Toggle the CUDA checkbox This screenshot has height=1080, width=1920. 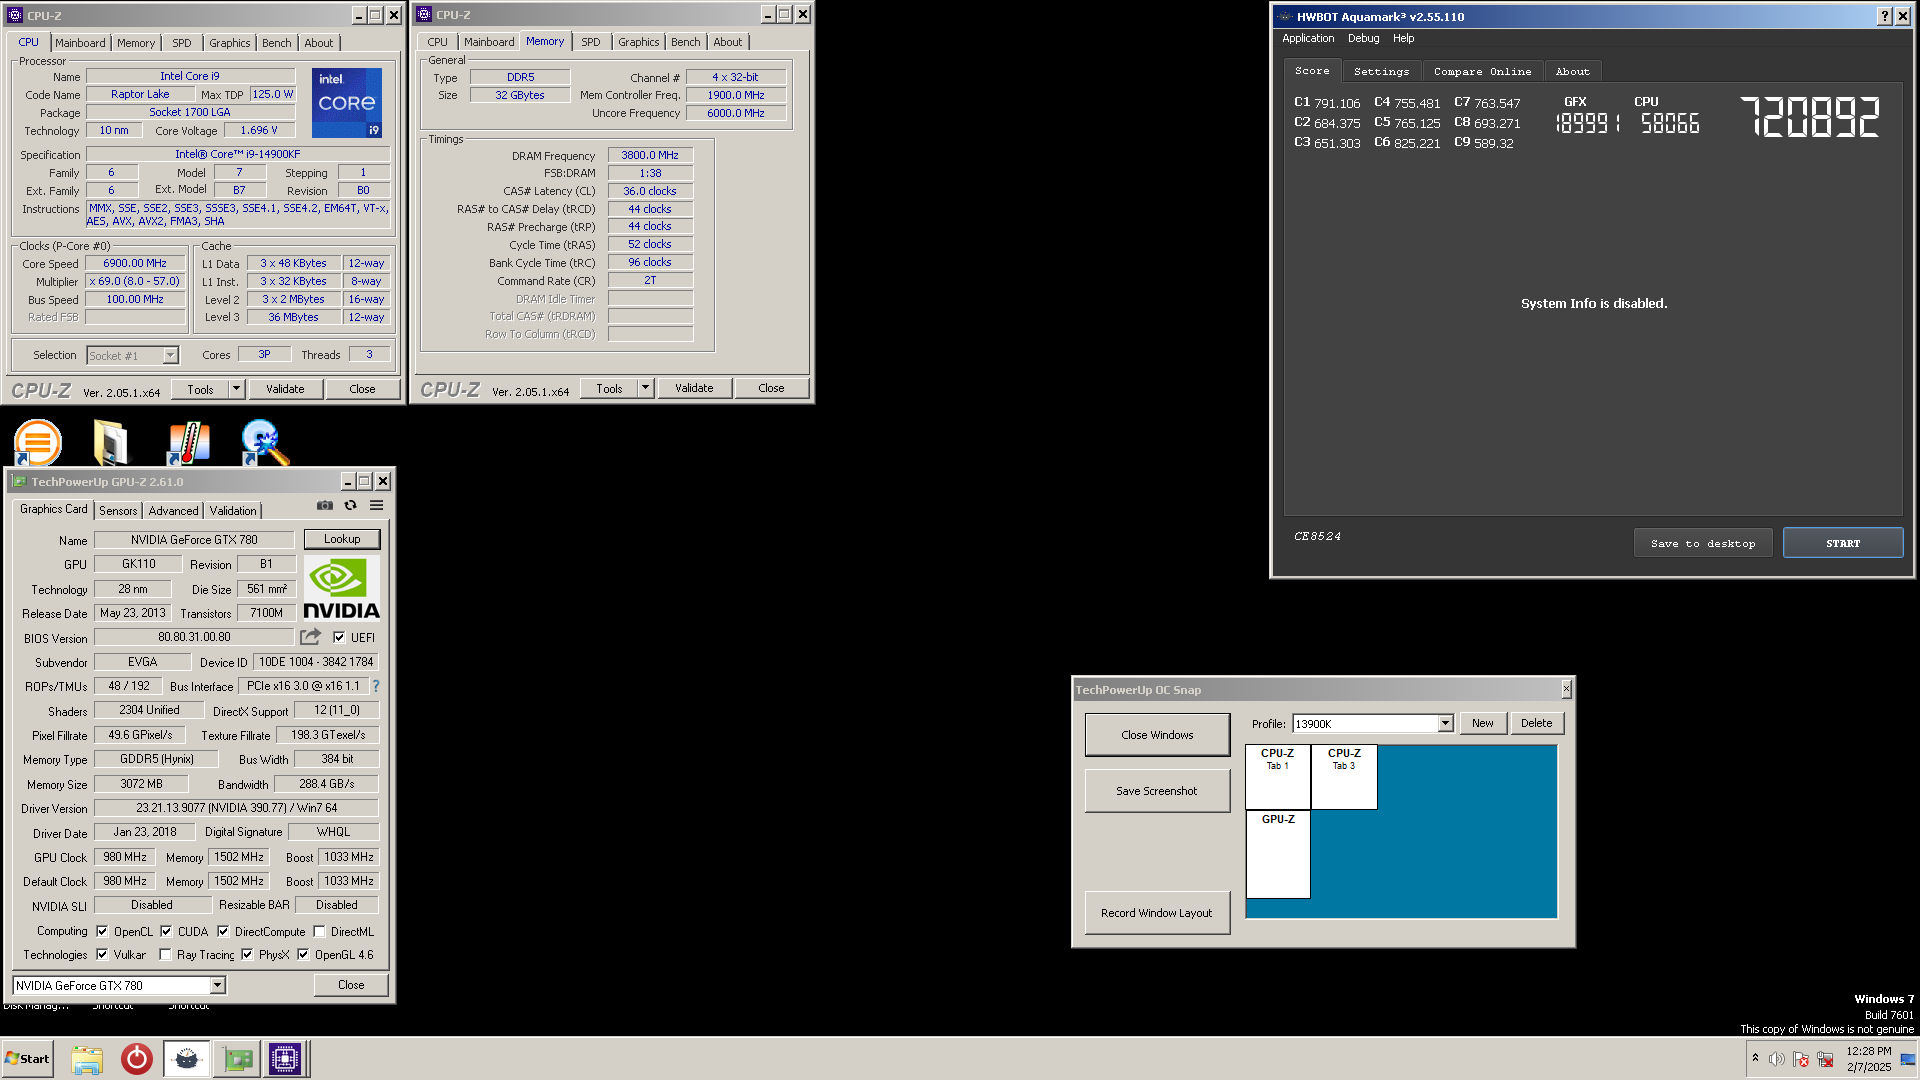coord(166,931)
